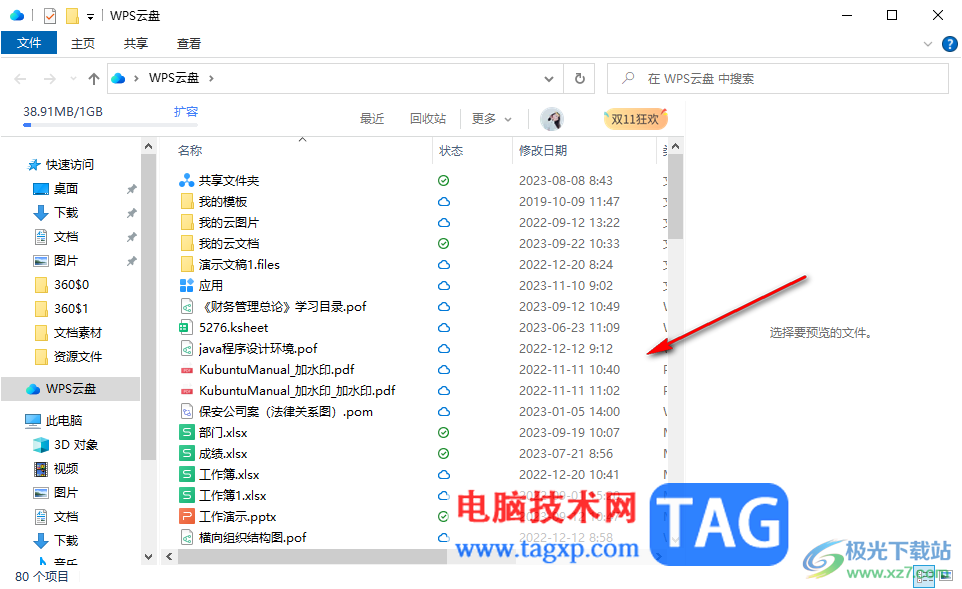
Task: Click cloud status icon for 我的模板
Action: [x=444, y=201]
